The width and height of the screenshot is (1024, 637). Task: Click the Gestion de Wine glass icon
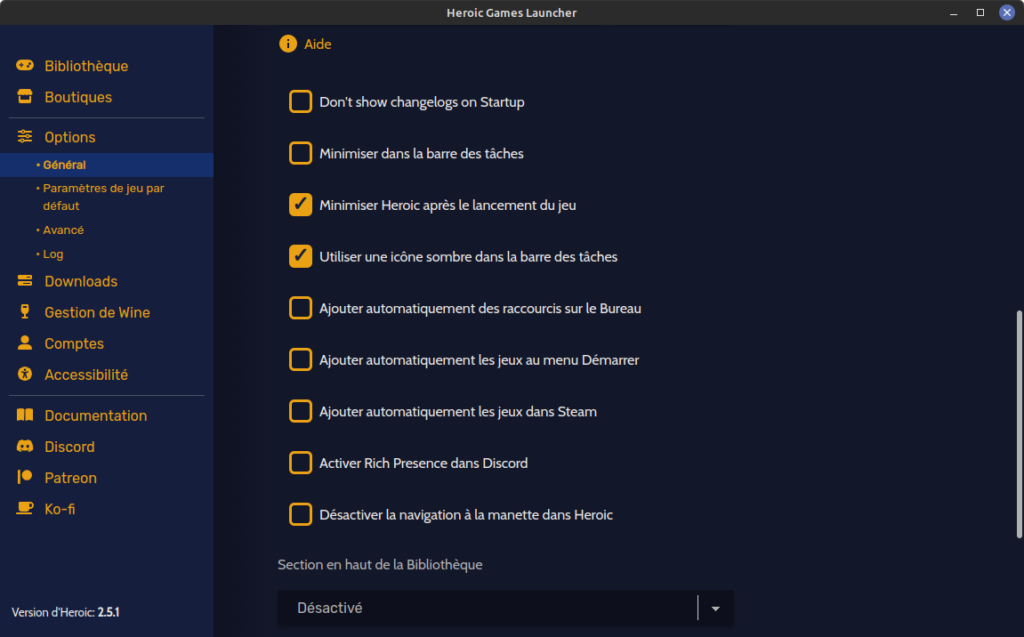25,312
